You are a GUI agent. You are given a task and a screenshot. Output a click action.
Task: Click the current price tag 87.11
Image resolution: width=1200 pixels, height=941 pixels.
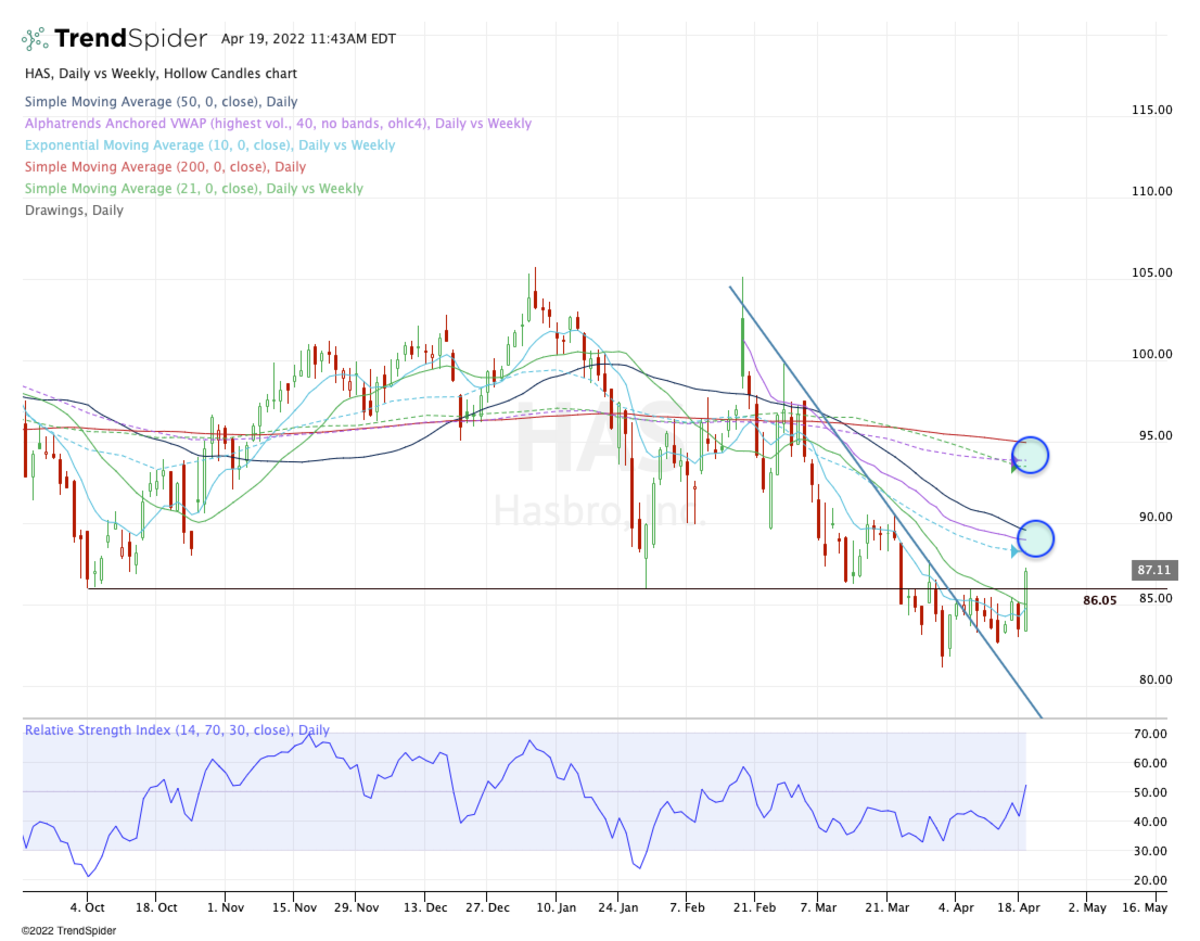[1154, 571]
